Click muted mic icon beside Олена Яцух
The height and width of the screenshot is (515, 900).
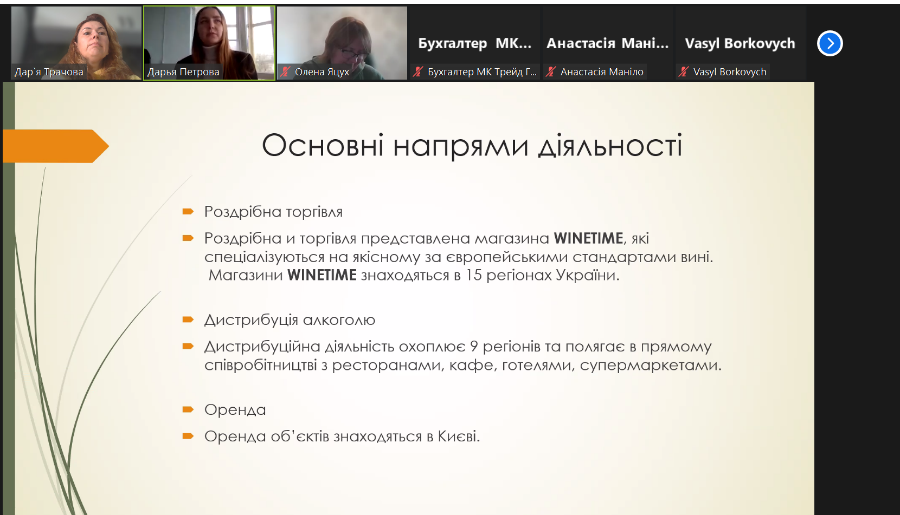(285, 72)
